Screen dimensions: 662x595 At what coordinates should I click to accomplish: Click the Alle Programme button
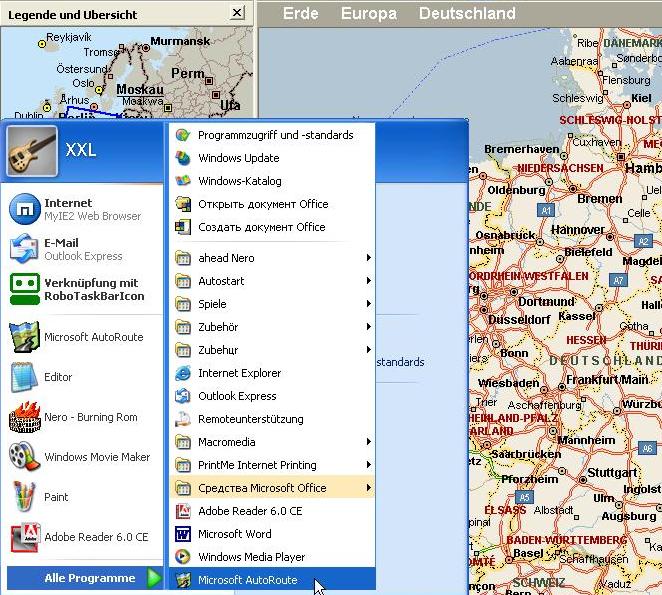pyautogui.click(x=85, y=578)
